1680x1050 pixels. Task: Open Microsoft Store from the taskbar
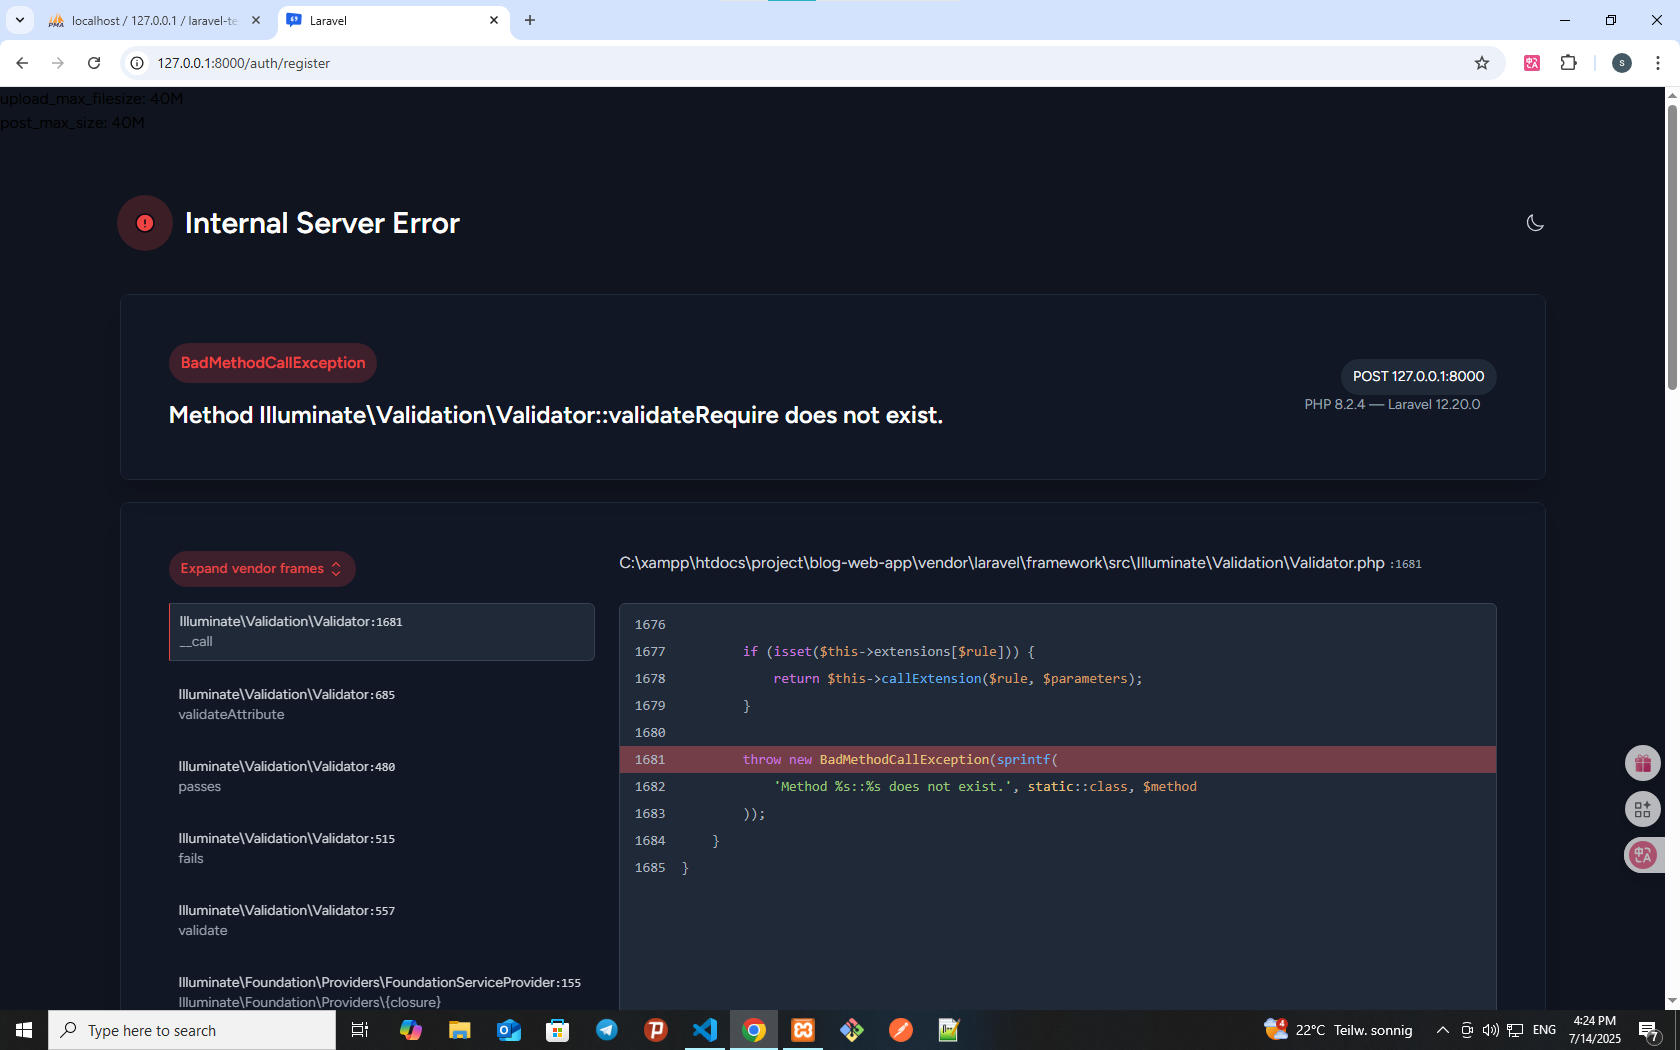point(558,1030)
